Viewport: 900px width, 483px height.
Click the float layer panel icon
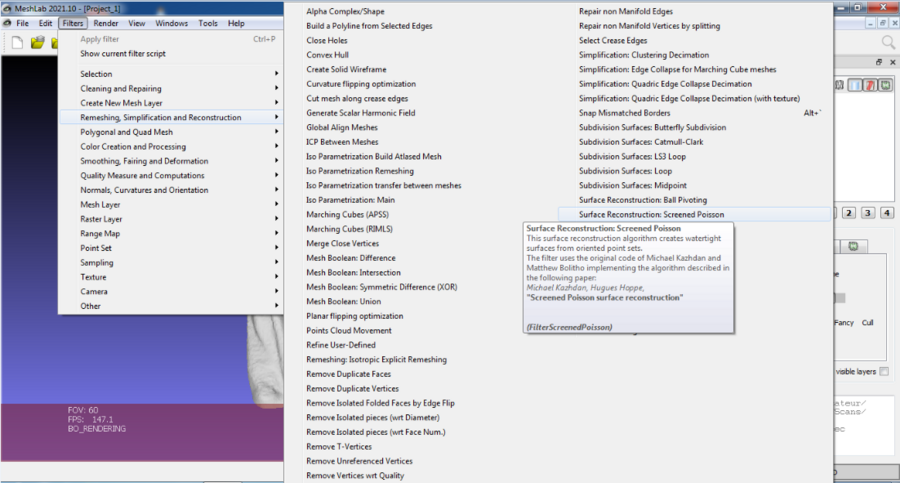pyautogui.click(x=878, y=62)
